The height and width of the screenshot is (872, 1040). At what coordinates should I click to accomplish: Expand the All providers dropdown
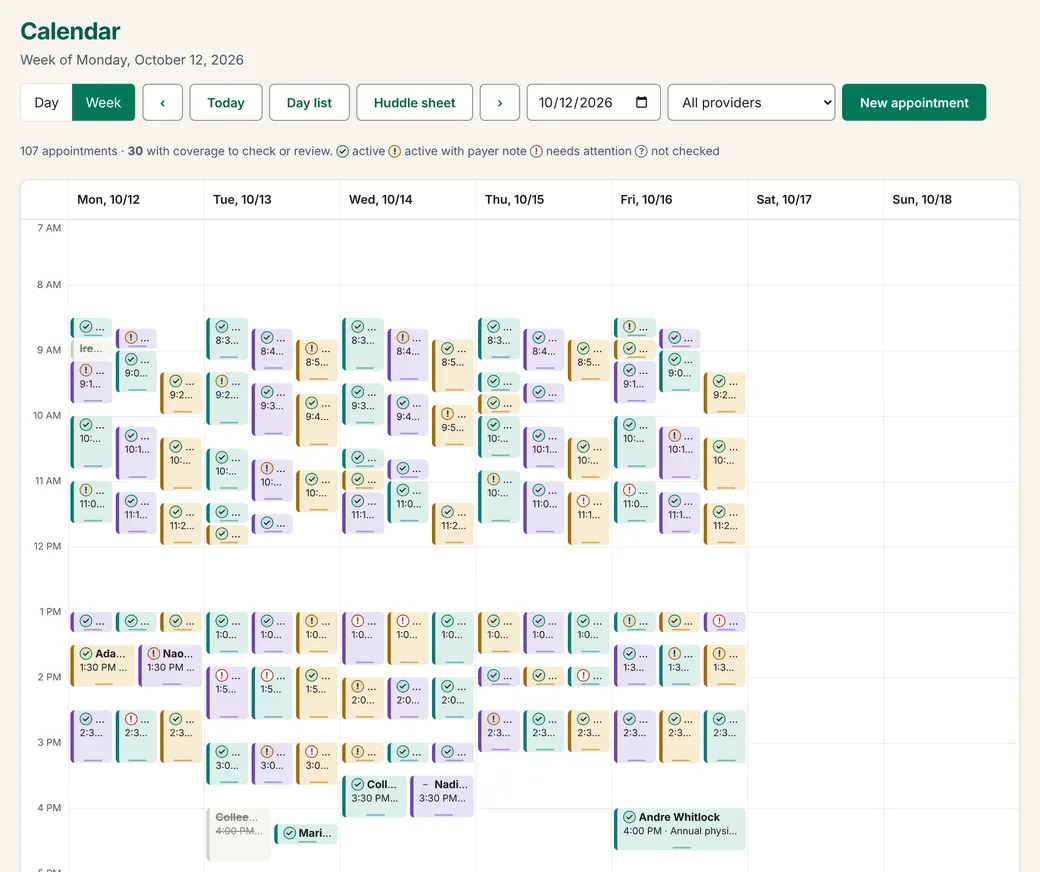pyautogui.click(x=751, y=102)
